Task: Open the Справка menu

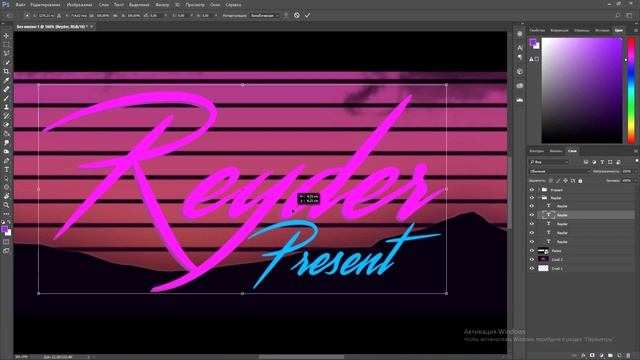Action: click(233, 5)
